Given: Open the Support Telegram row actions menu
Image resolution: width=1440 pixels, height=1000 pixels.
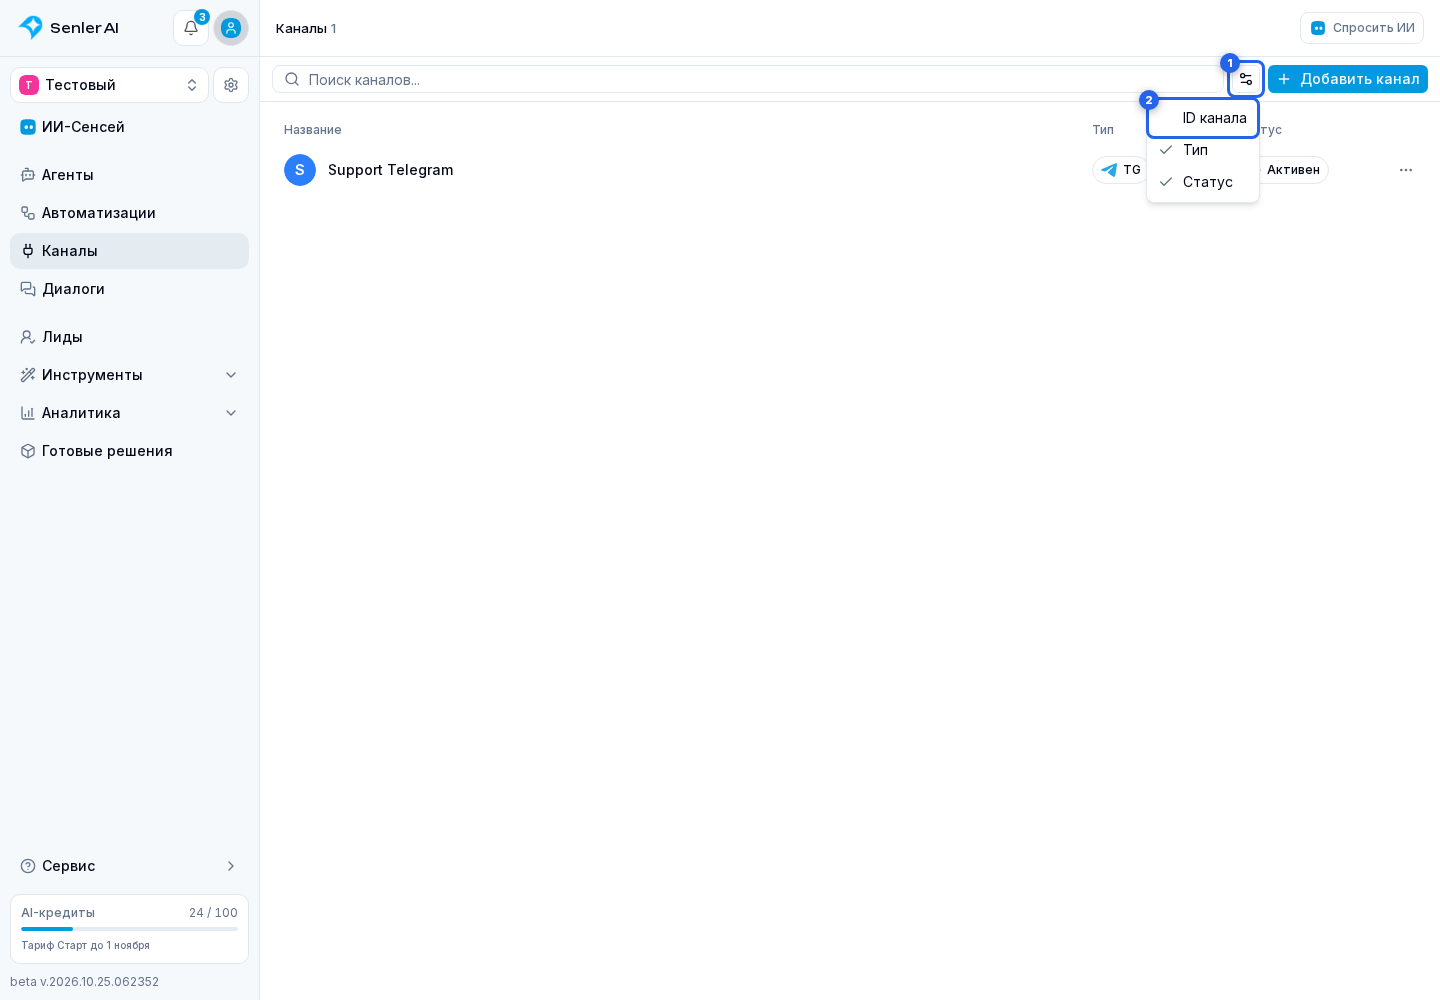Looking at the screenshot, I should click(1406, 170).
